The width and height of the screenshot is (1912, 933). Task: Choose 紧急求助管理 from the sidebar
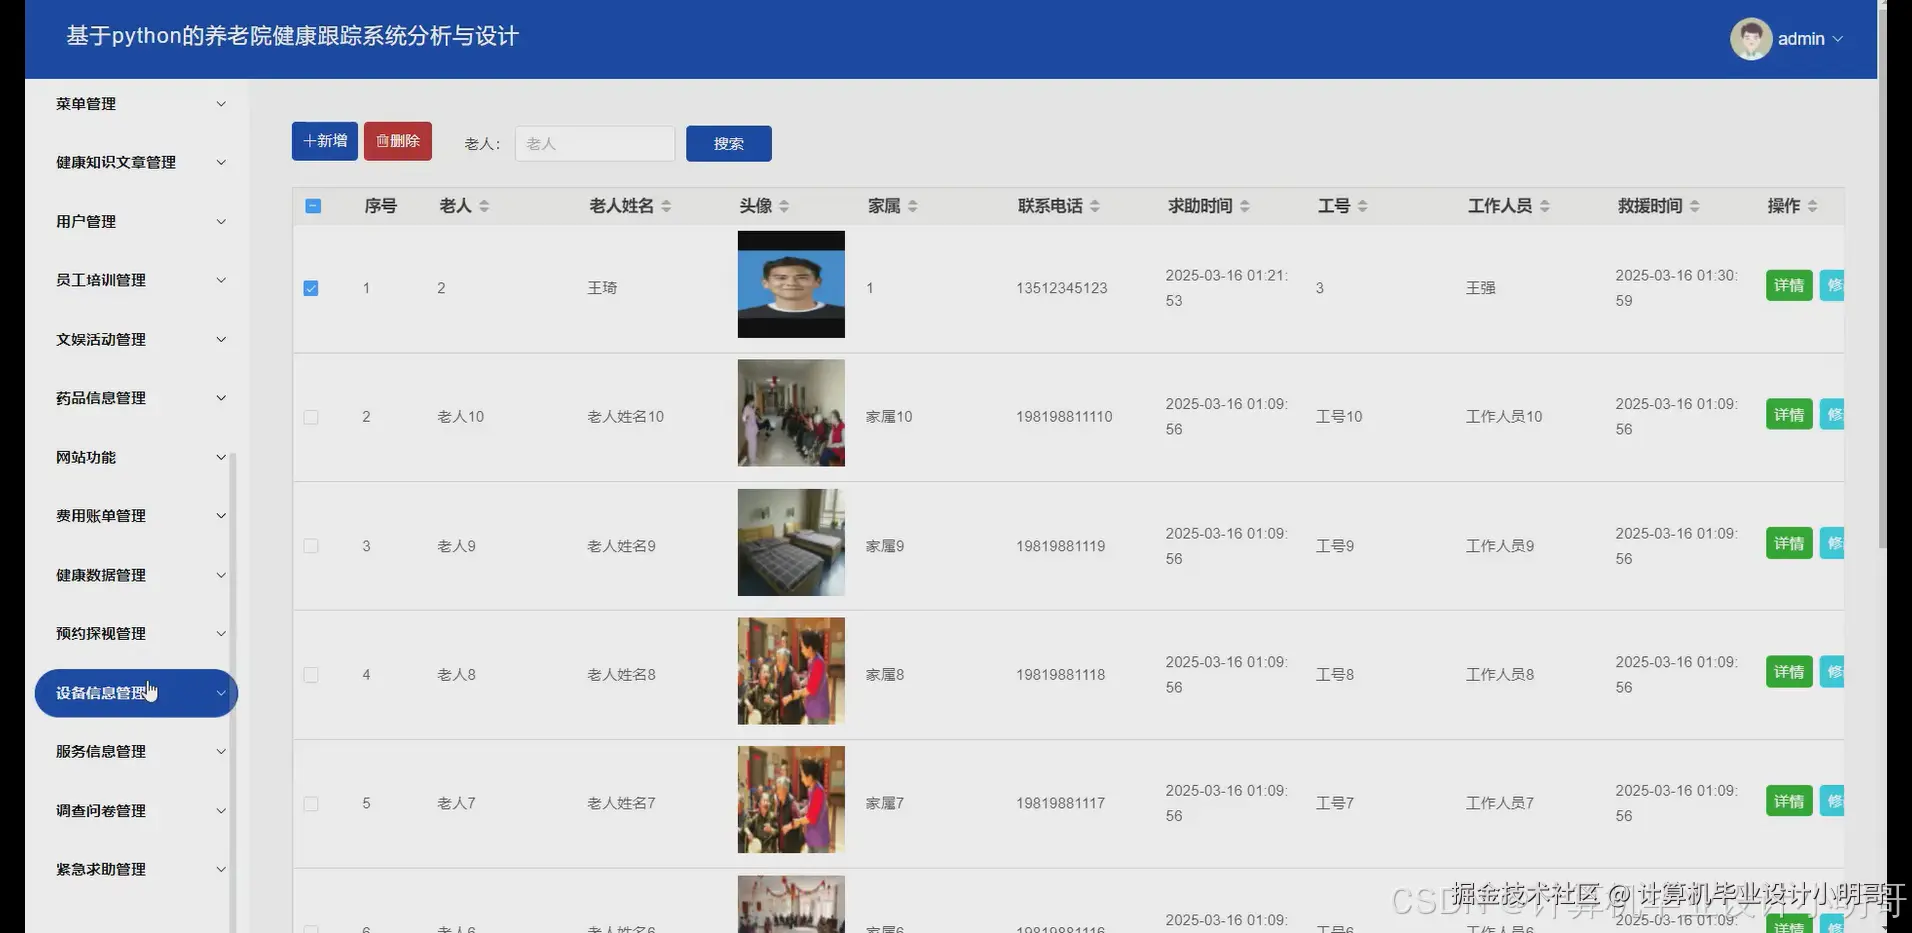point(136,870)
